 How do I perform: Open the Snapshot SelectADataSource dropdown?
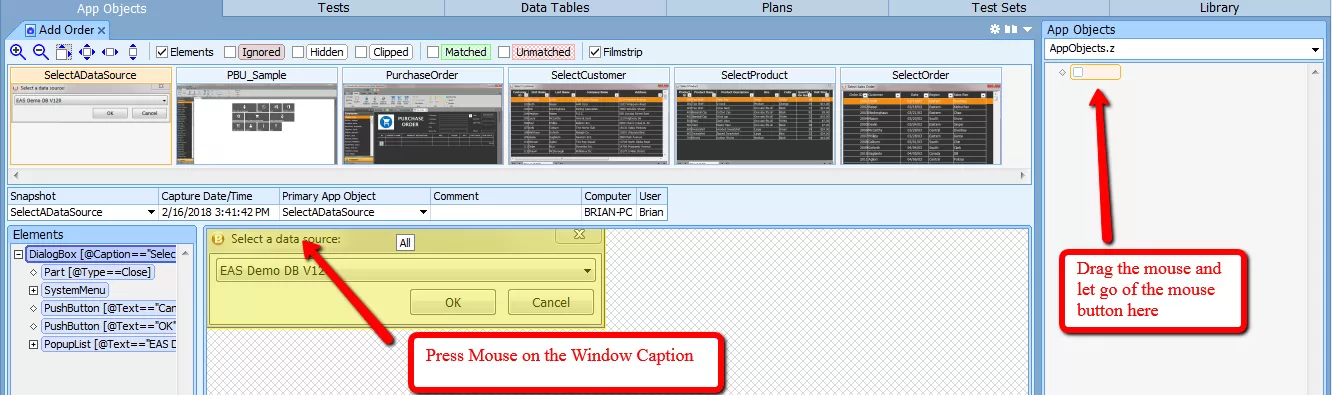[83, 212]
